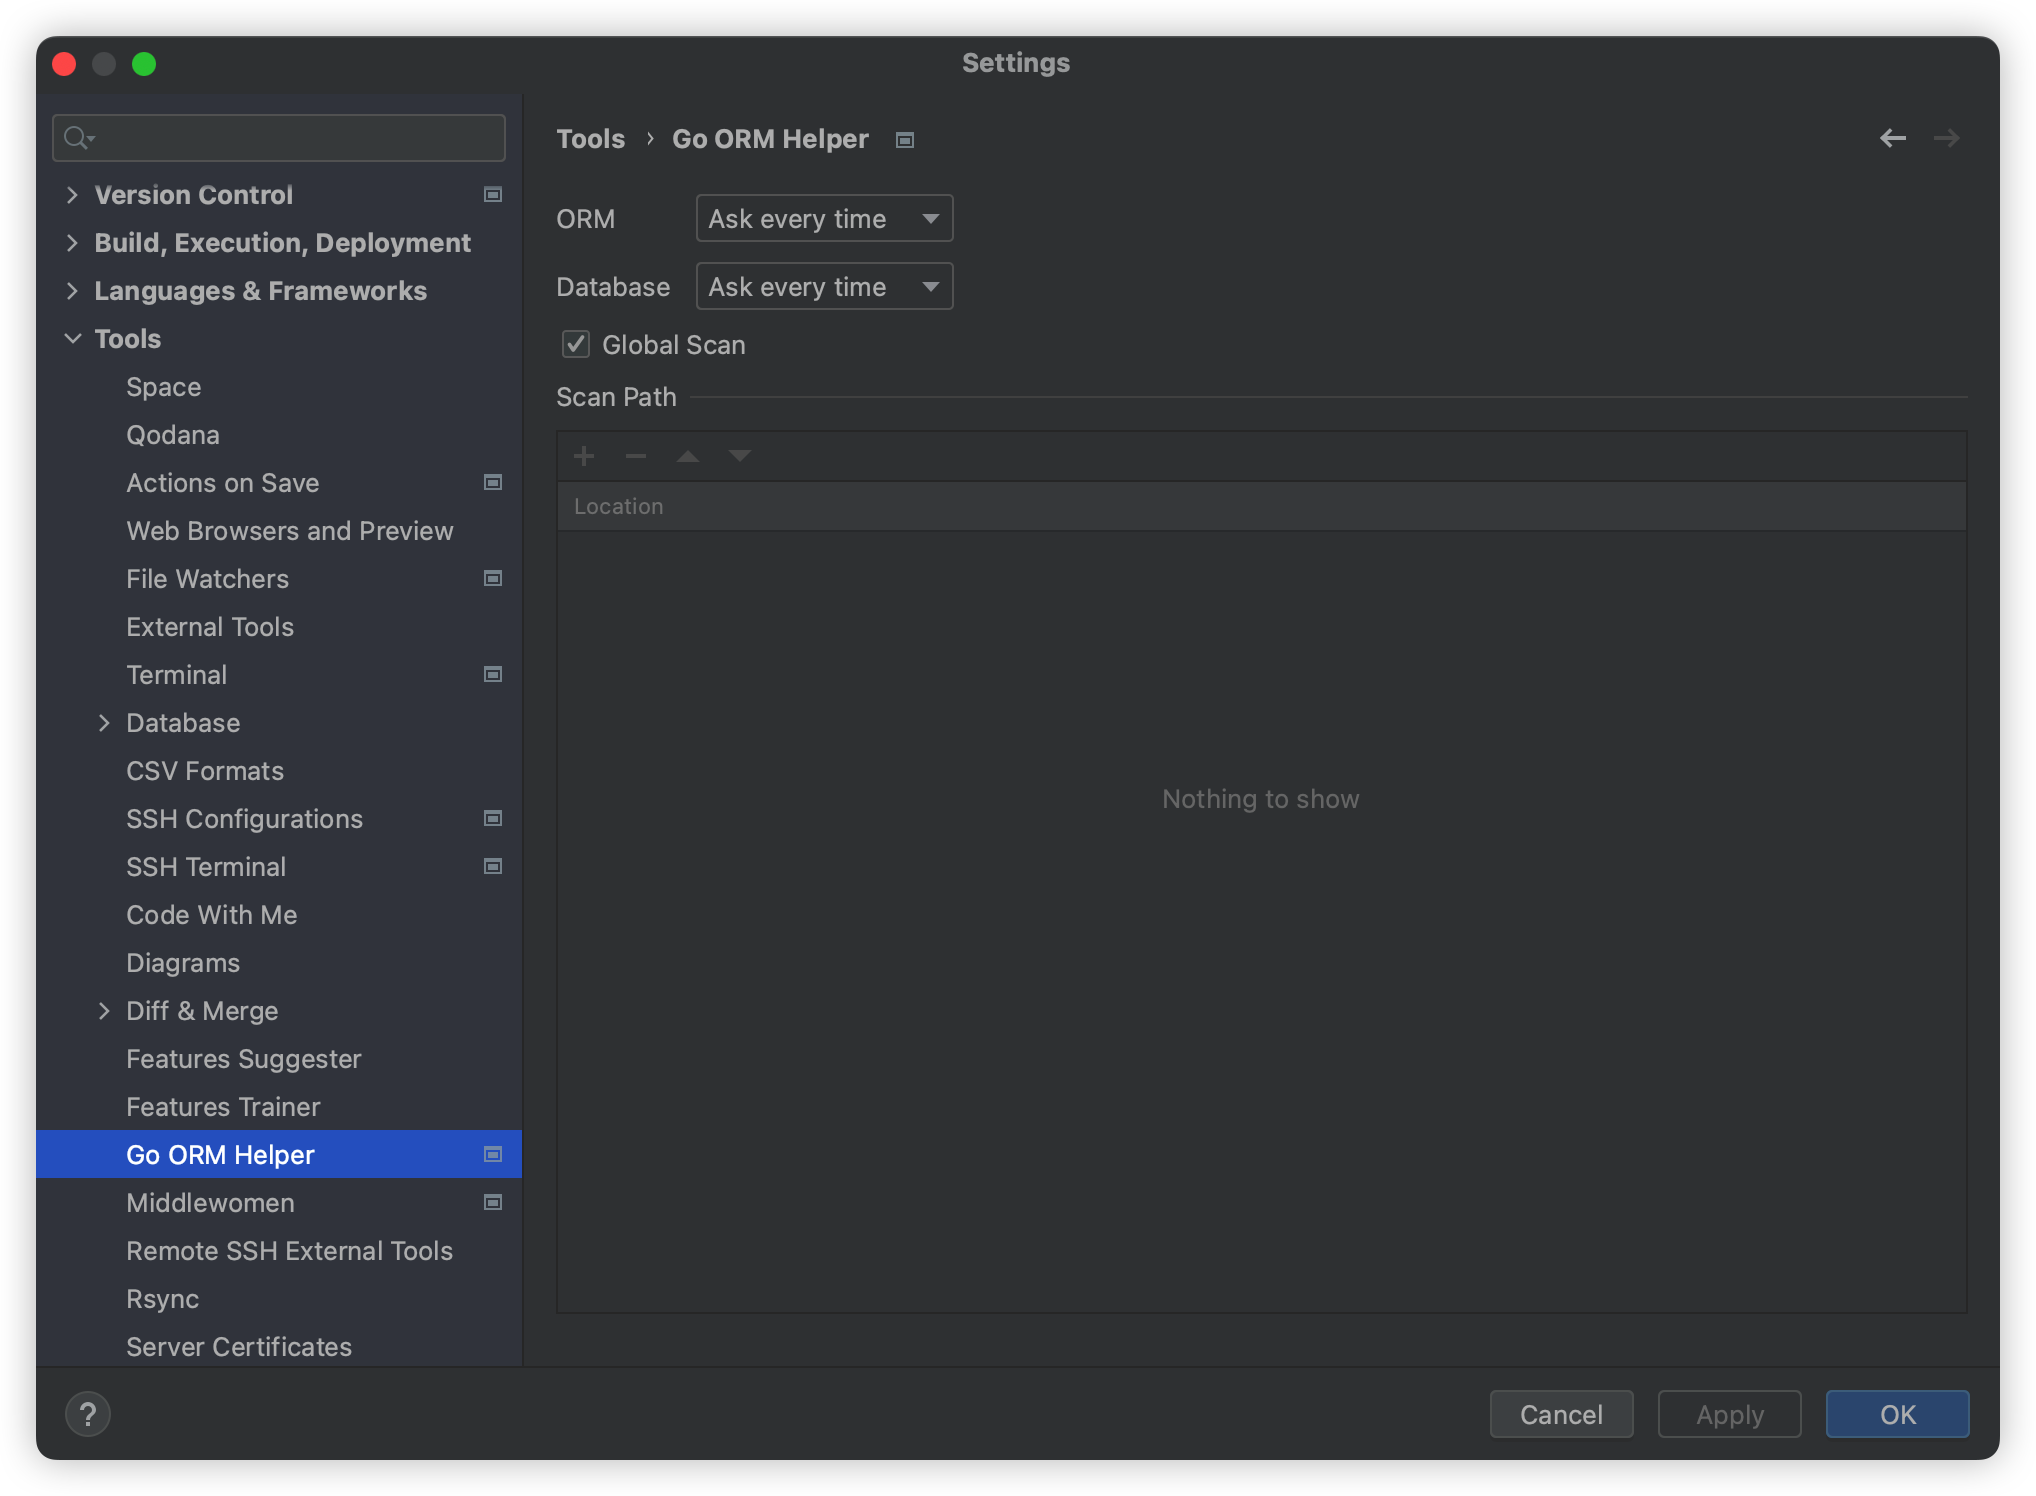Screen dimensions: 2036x1496
Task: Click the remove scan path minus icon
Action: point(636,456)
